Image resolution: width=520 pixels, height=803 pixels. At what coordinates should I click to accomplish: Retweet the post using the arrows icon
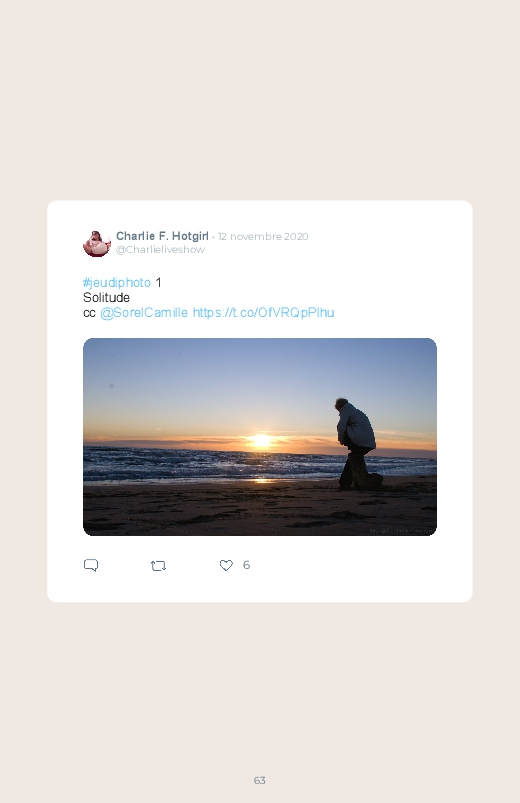158,566
